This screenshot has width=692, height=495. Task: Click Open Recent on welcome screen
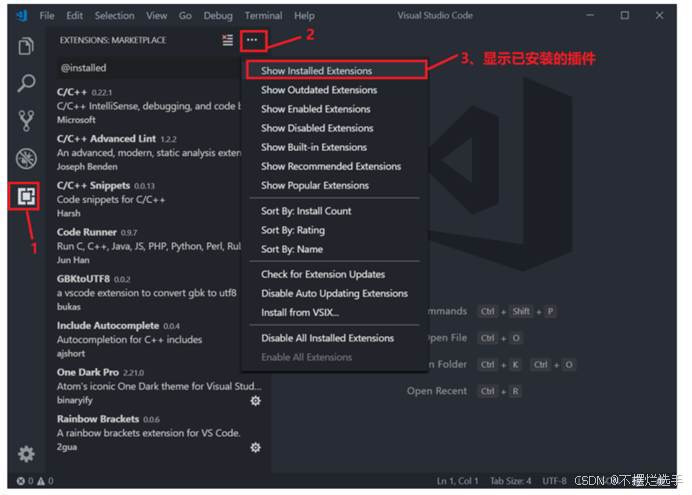(436, 391)
